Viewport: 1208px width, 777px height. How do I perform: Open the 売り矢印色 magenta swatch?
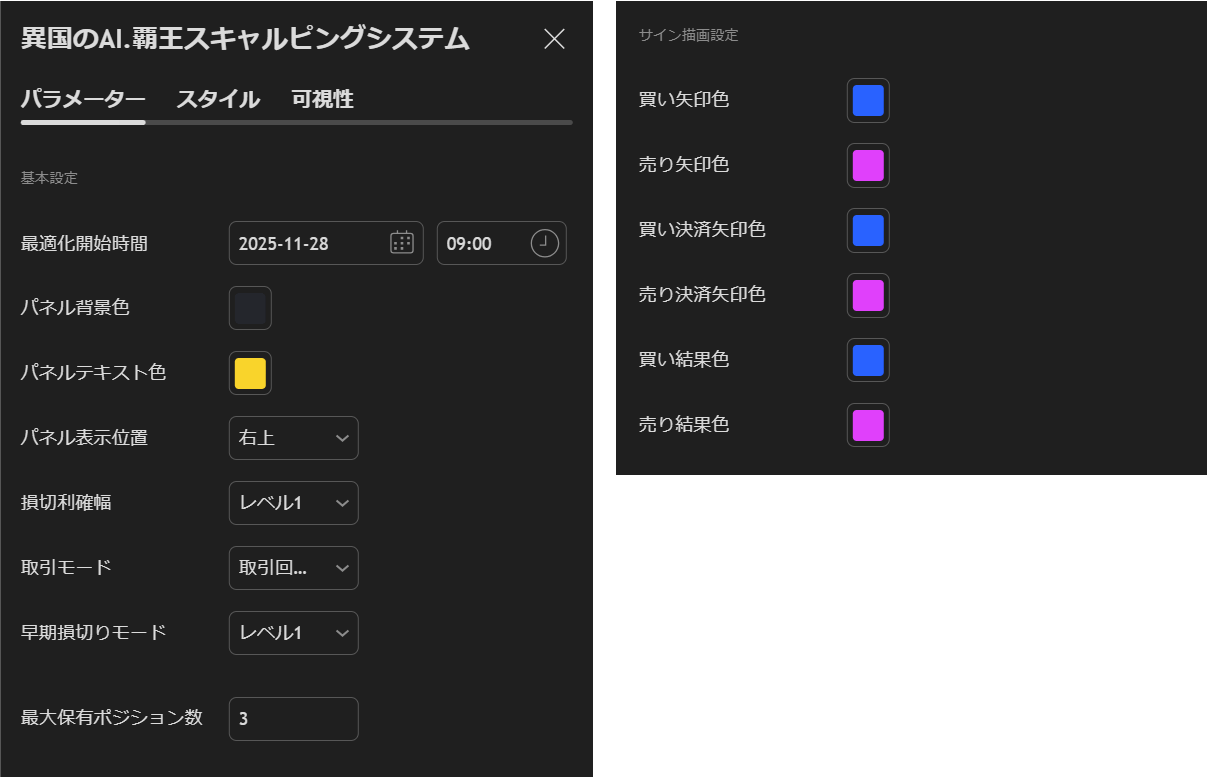(x=867, y=165)
